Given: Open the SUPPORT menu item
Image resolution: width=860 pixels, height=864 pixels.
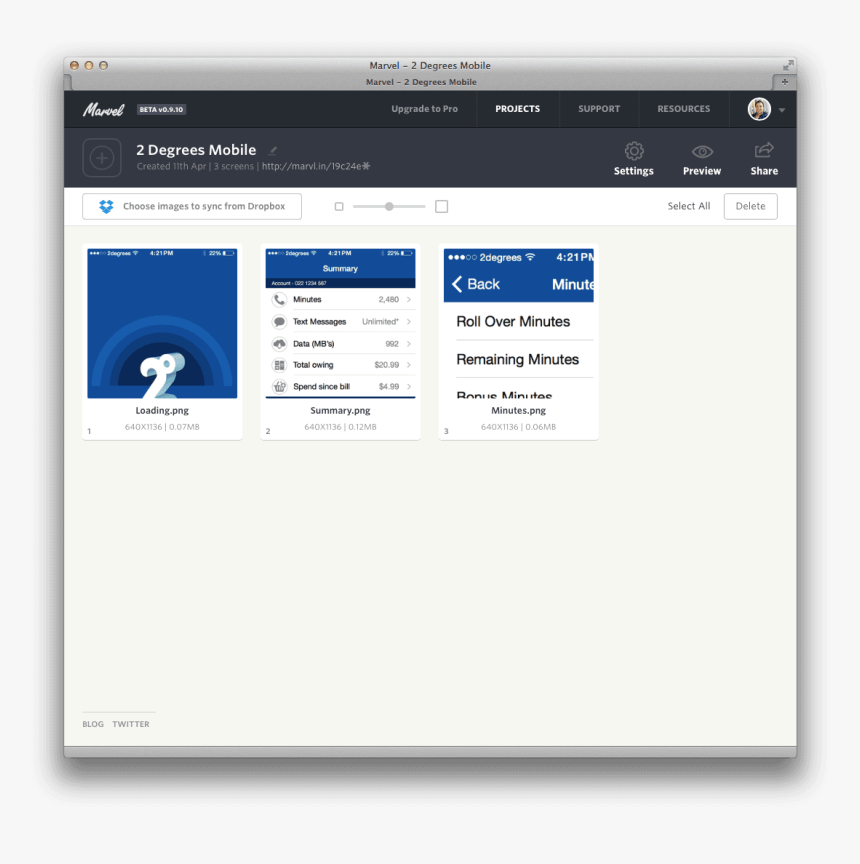Looking at the screenshot, I should pyautogui.click(x=599, y=109).
